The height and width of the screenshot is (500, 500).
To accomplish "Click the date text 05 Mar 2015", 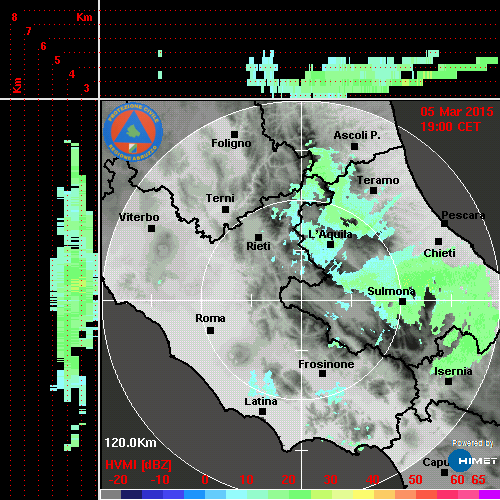I will pyautogui.click(x=457, y=112).
